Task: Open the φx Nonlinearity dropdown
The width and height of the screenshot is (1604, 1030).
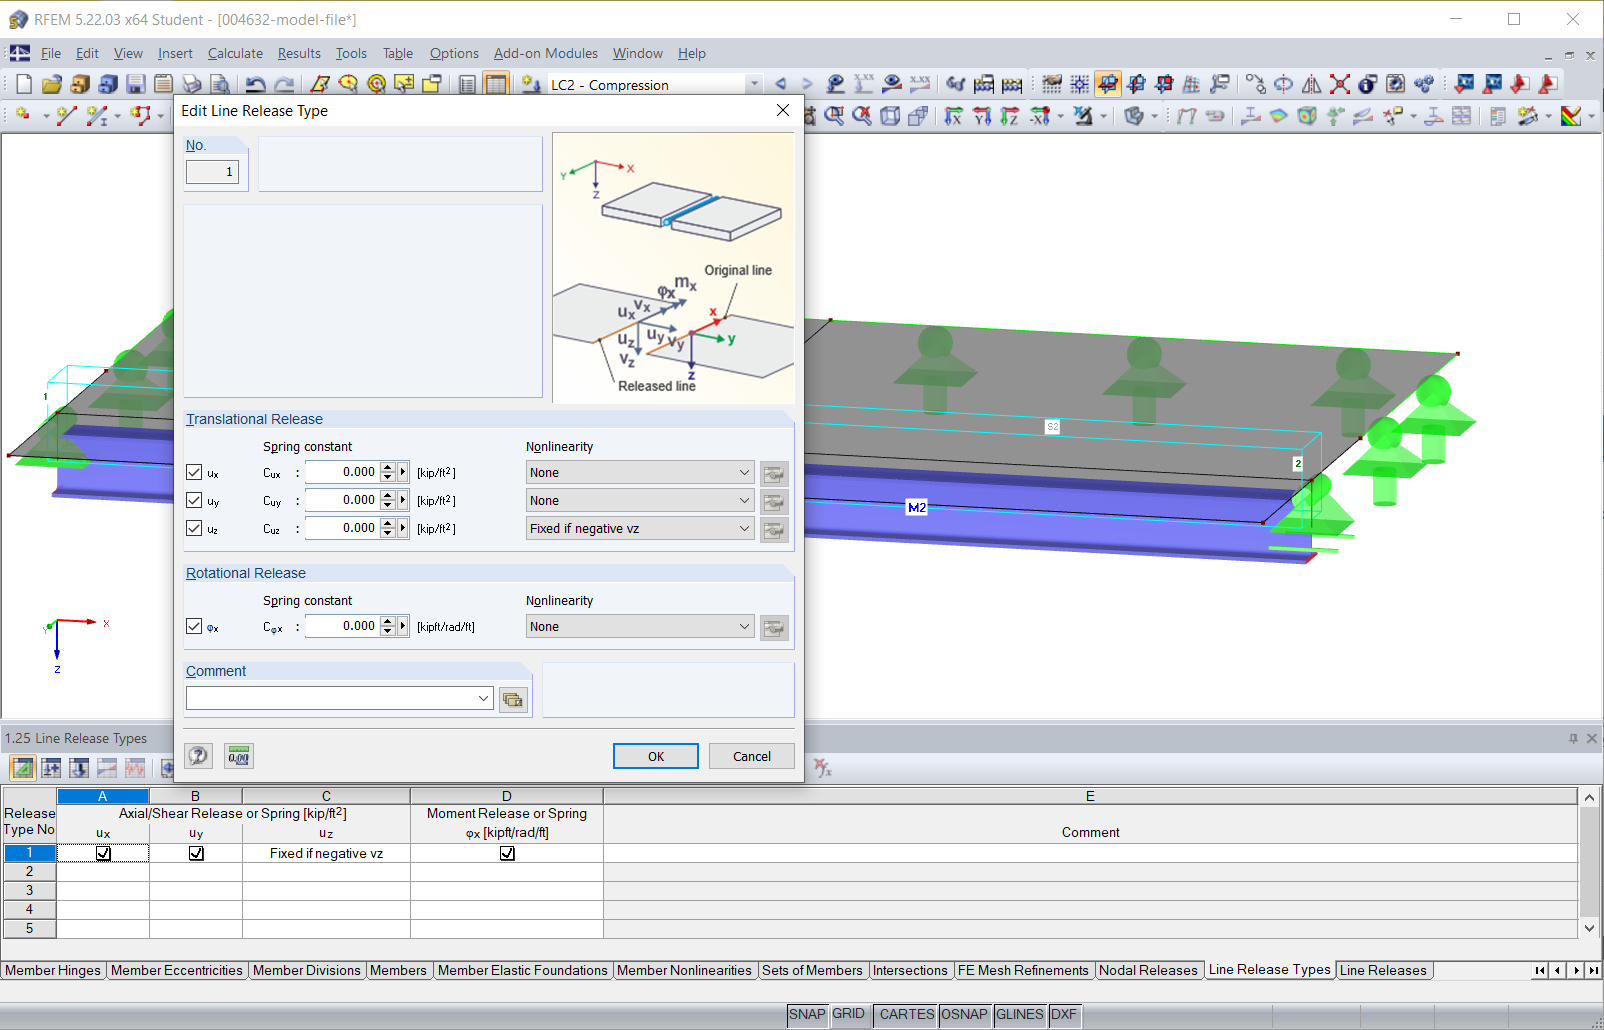Action: (x=640, y=626)
